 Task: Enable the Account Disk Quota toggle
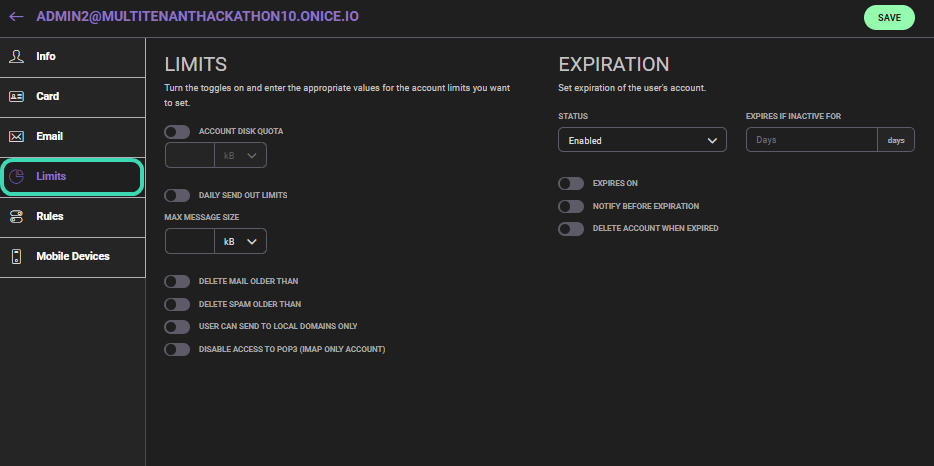(177, 132)
